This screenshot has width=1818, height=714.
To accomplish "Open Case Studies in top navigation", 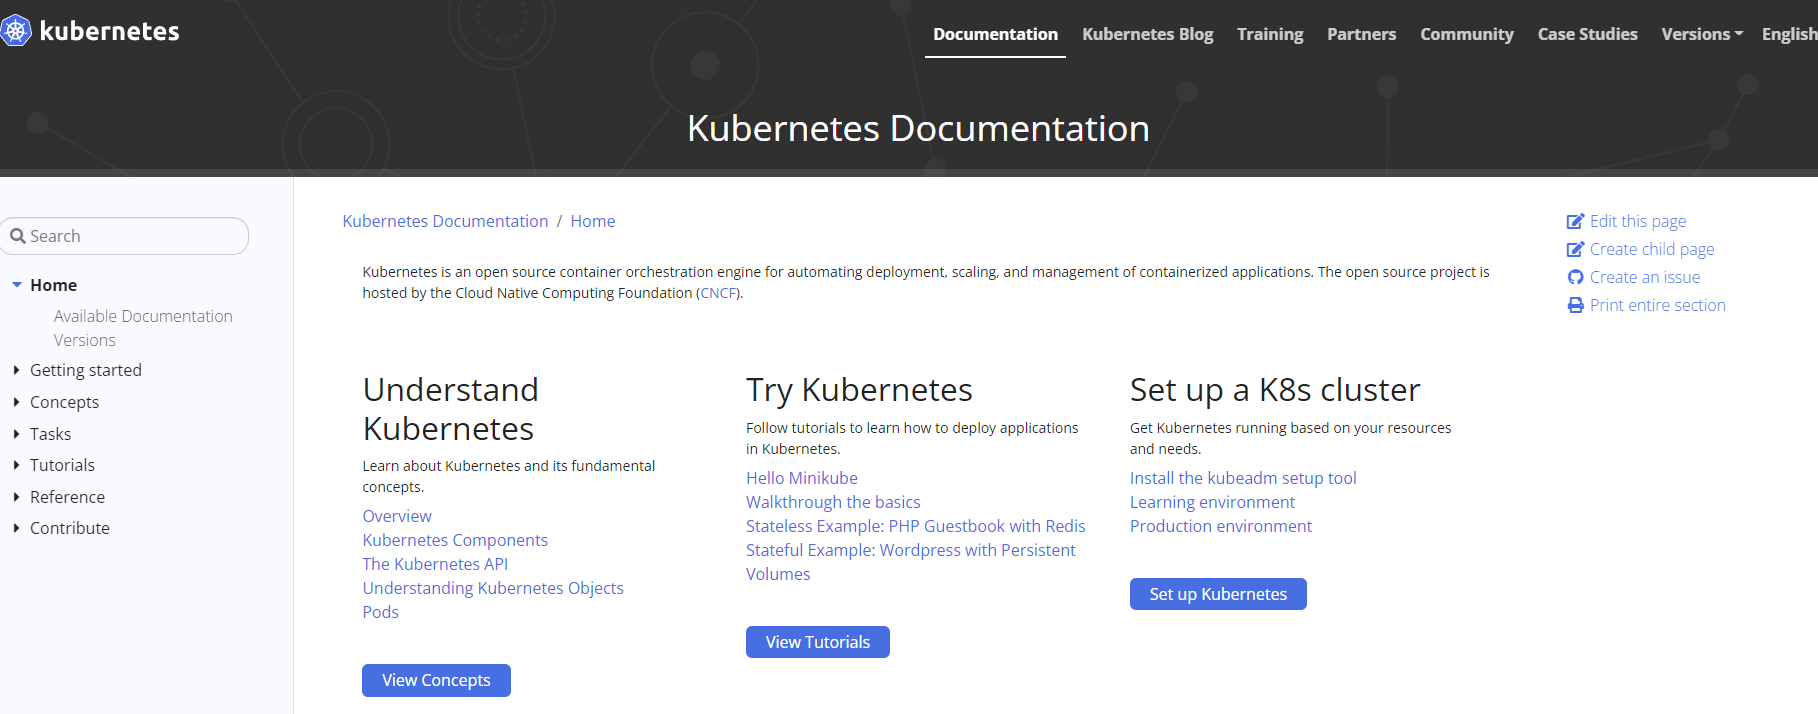I will pyautogui.click(x=1587, y=34).
